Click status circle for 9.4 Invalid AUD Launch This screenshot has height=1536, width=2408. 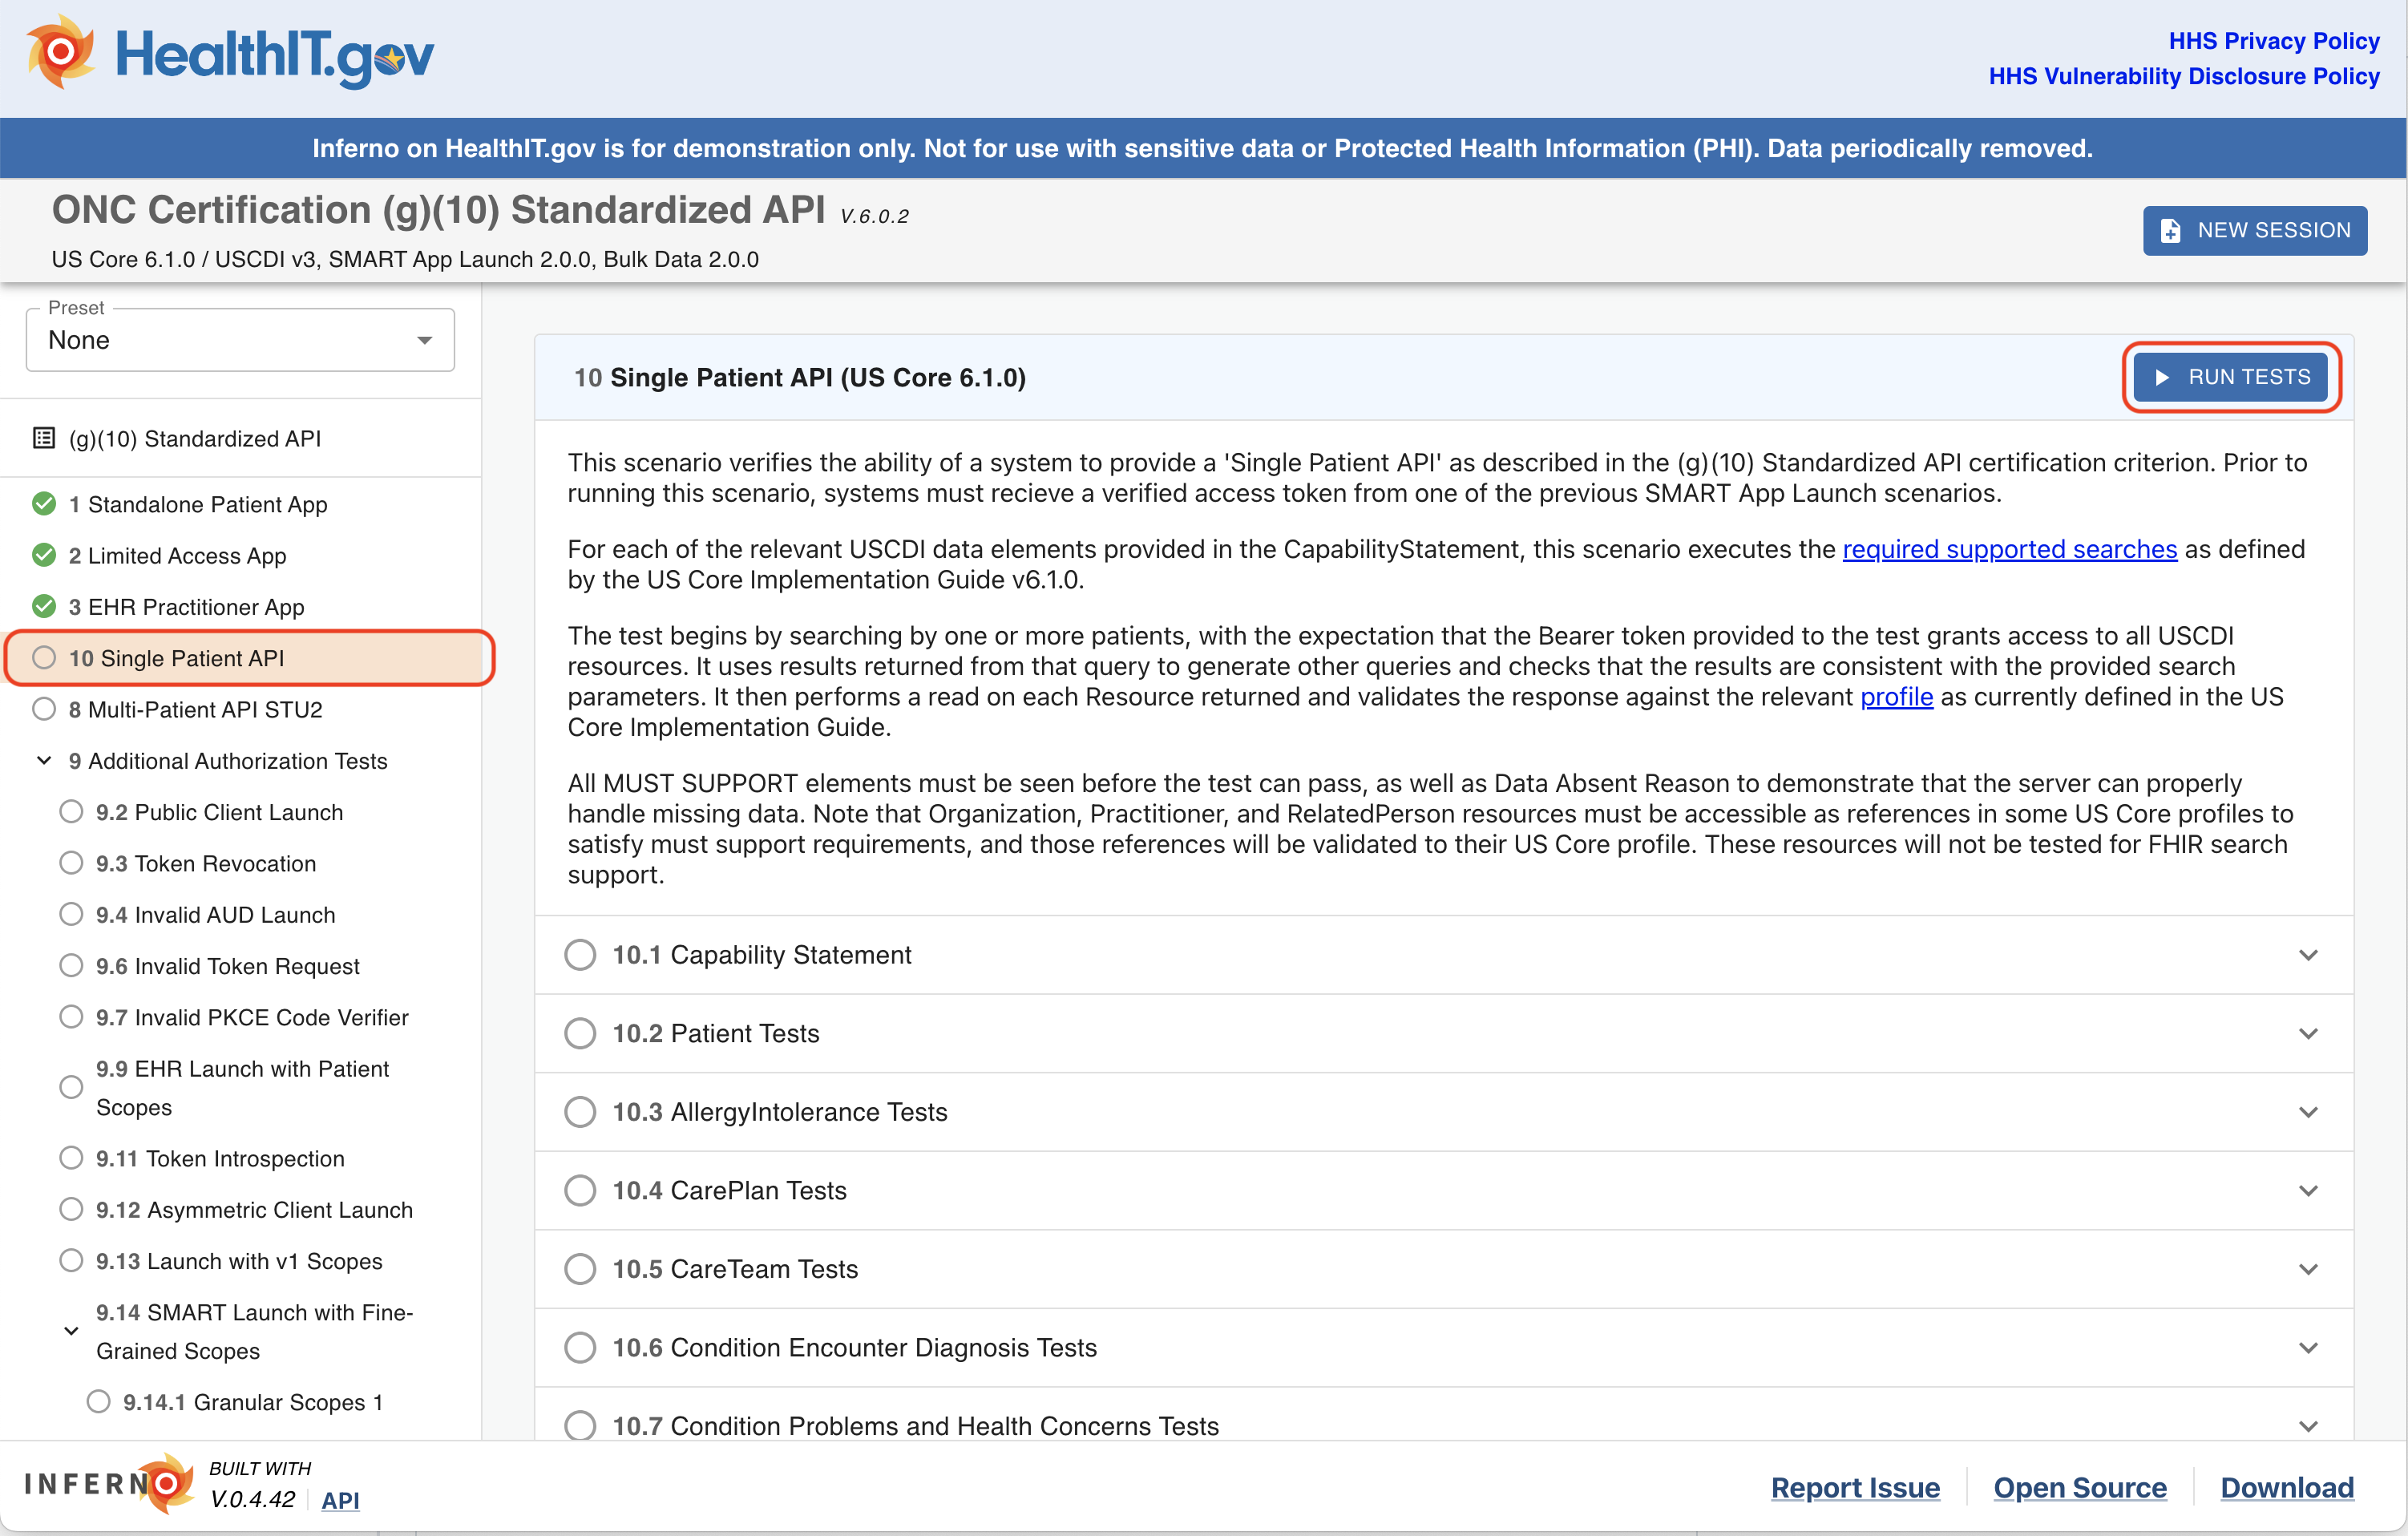point(71,914)
